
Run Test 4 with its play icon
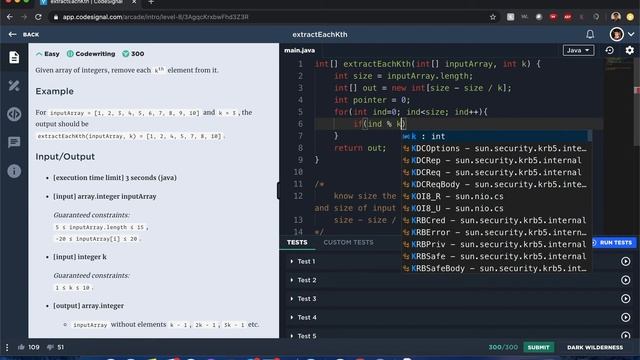pyautogui.click(x=625, y=318)
